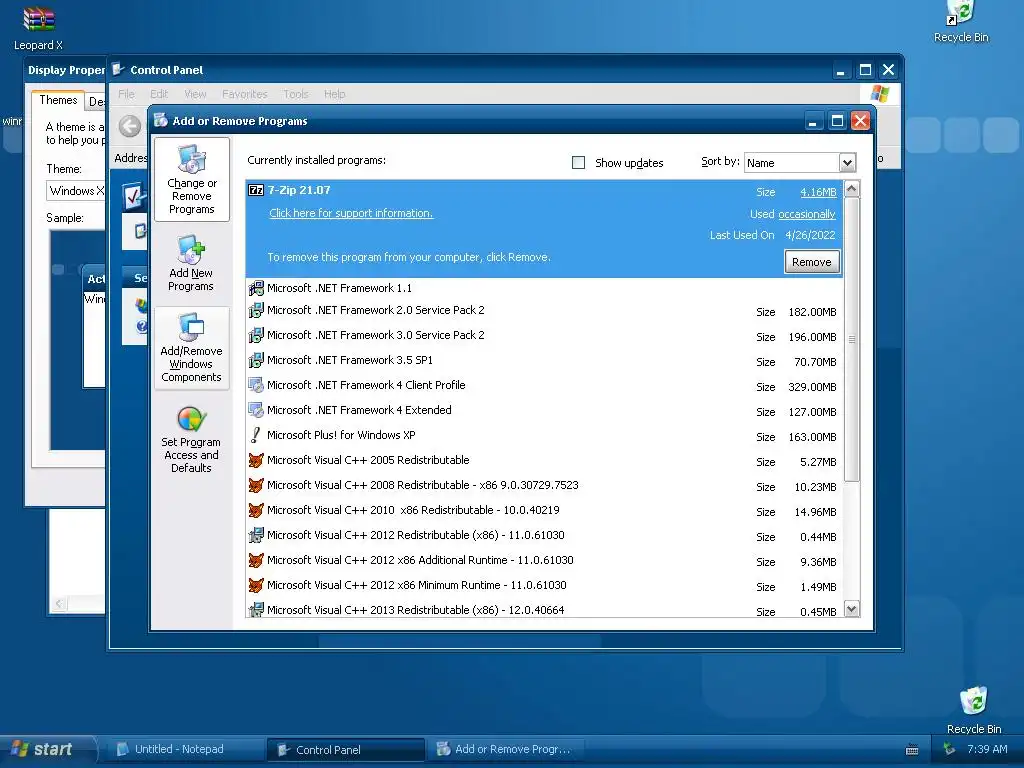The image size is (1024, 768).
Task: Open the Sort by Name dropdown
Action: 800,163
